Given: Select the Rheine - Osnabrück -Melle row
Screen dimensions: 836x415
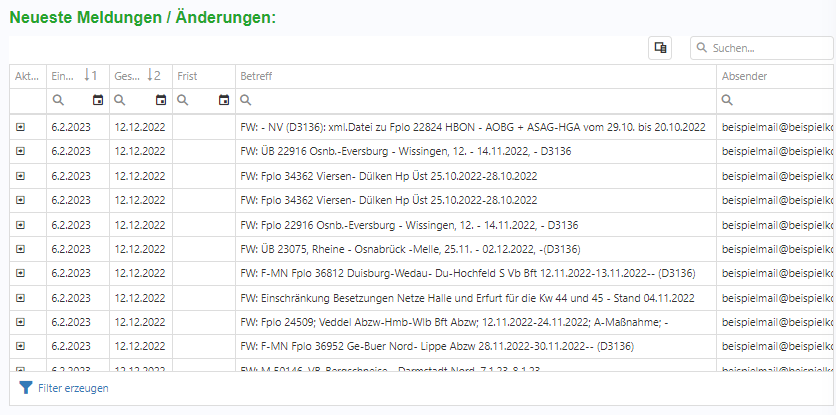Looking at the screenshot, I should 410,249.
